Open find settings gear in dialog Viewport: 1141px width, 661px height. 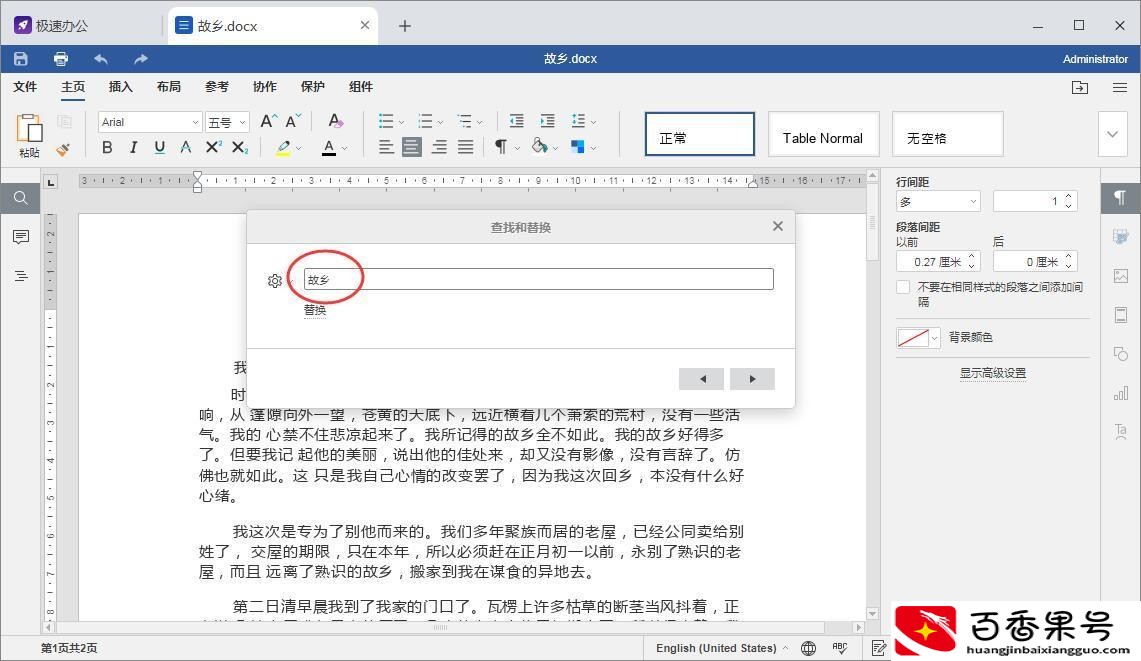tap(274, 280)
